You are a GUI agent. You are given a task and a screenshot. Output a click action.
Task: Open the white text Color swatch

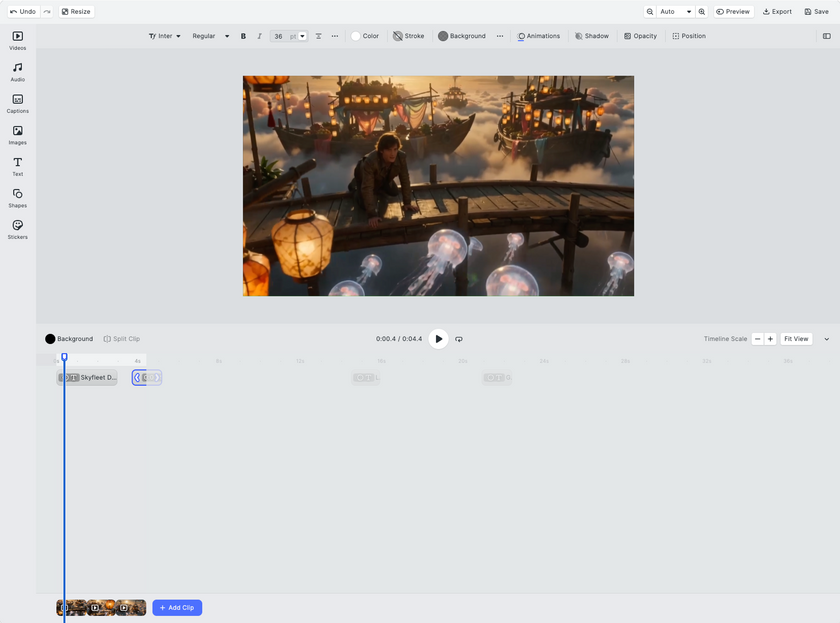click(x=365, y=36)
